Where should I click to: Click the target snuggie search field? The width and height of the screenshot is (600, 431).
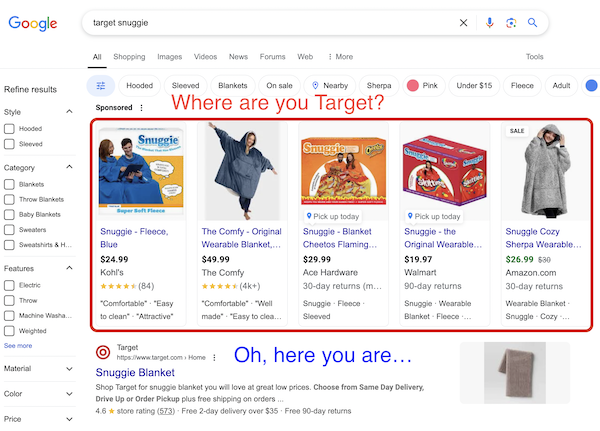tap(268, 23)
